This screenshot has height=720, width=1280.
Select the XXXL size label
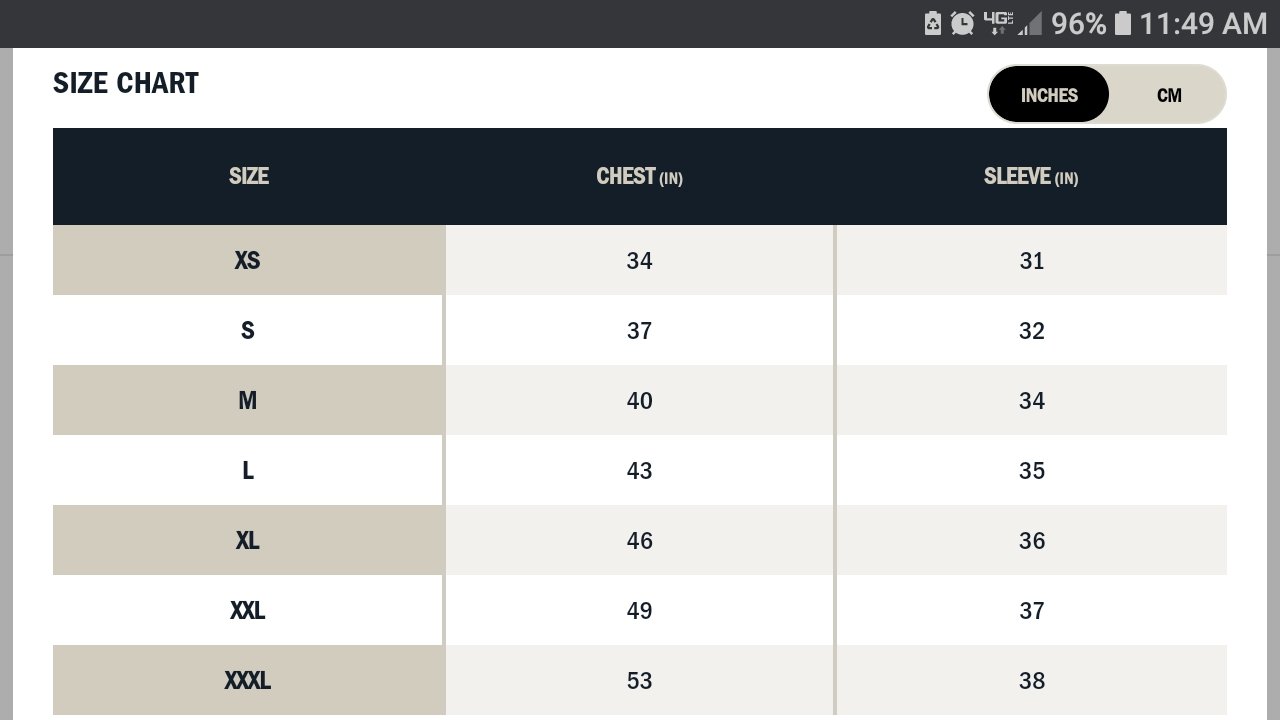point(248,680)
